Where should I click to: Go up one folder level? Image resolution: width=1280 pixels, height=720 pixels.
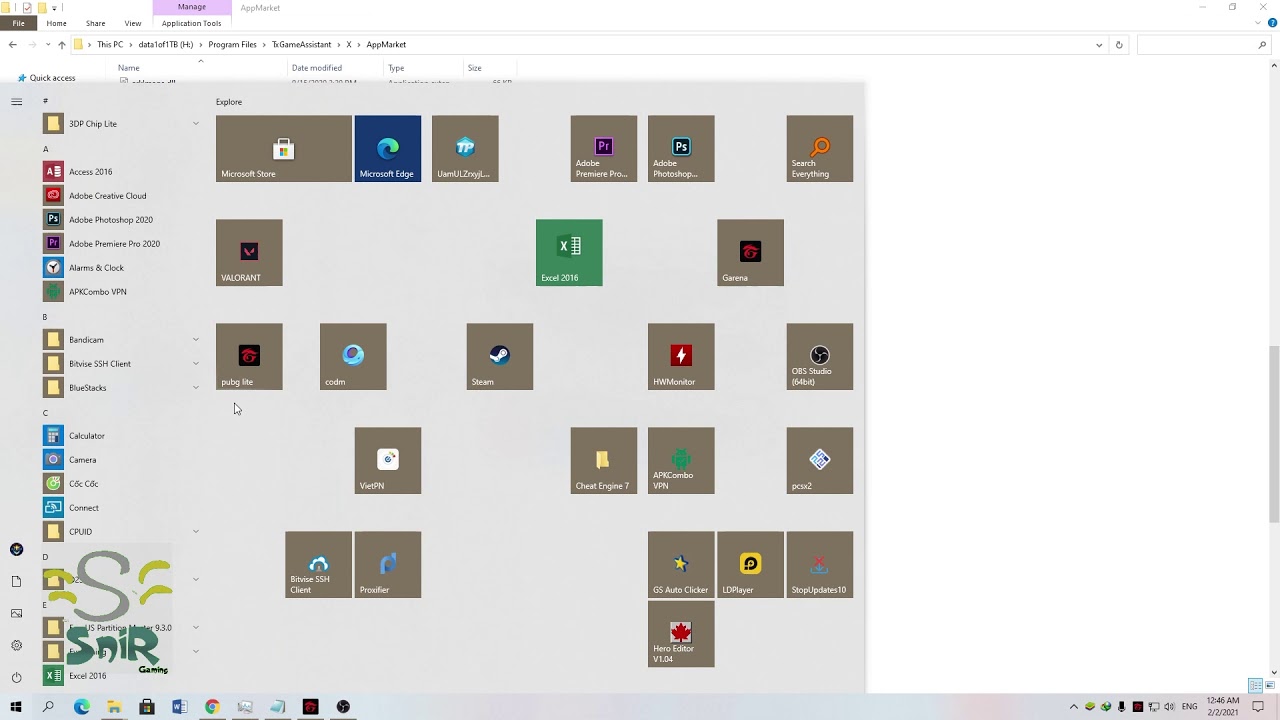(62, 45)
